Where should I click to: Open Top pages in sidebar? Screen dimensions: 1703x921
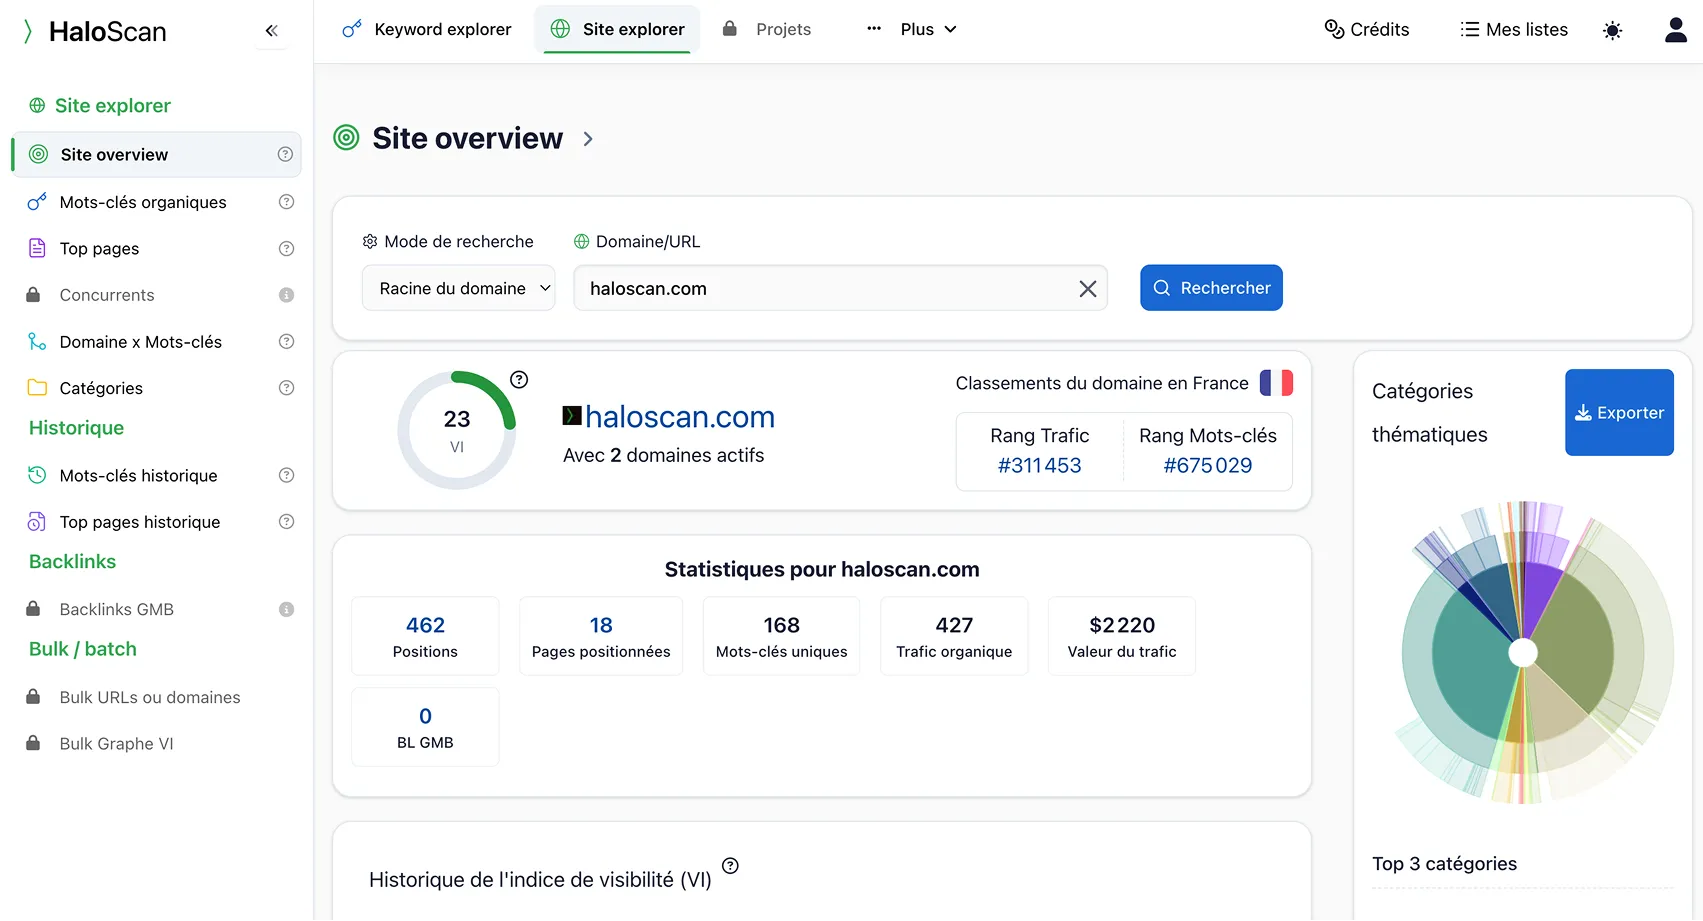(x=99, y=248)
